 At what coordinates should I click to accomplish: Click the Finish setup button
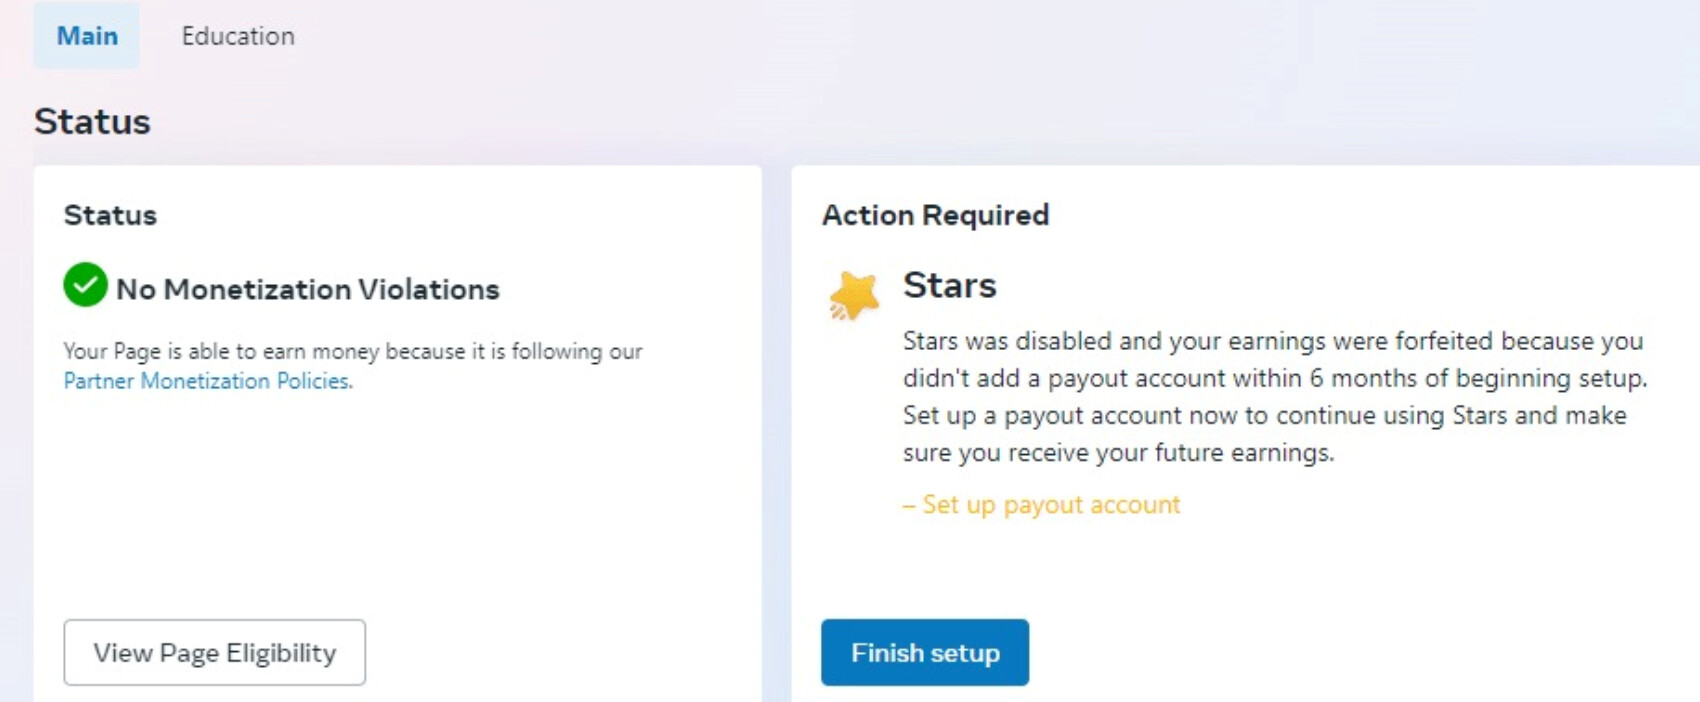[925, 653]
